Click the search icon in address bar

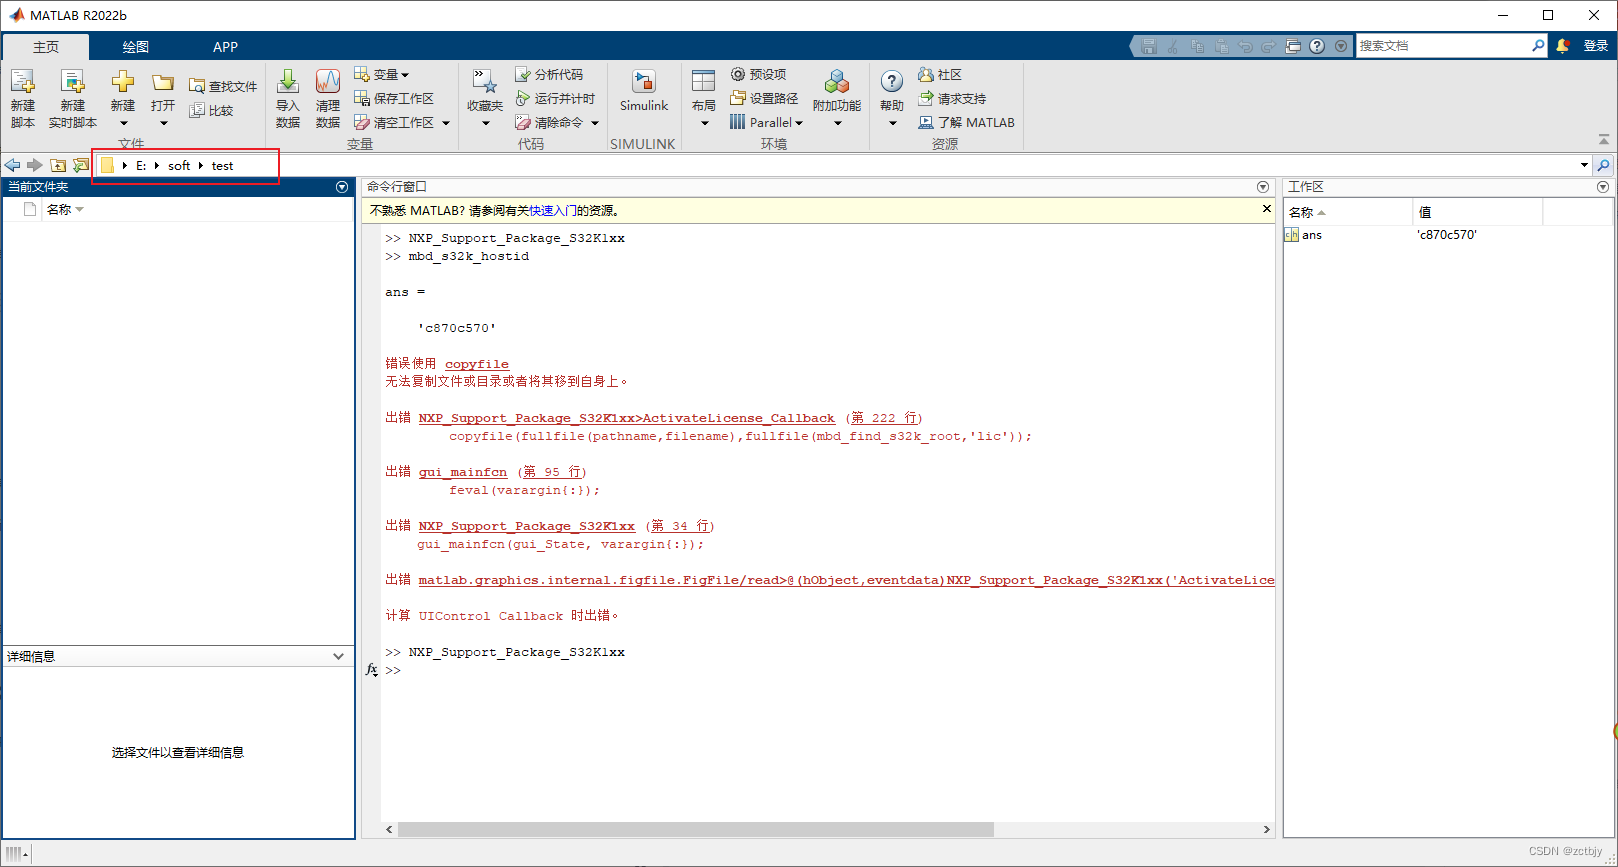1604,165
